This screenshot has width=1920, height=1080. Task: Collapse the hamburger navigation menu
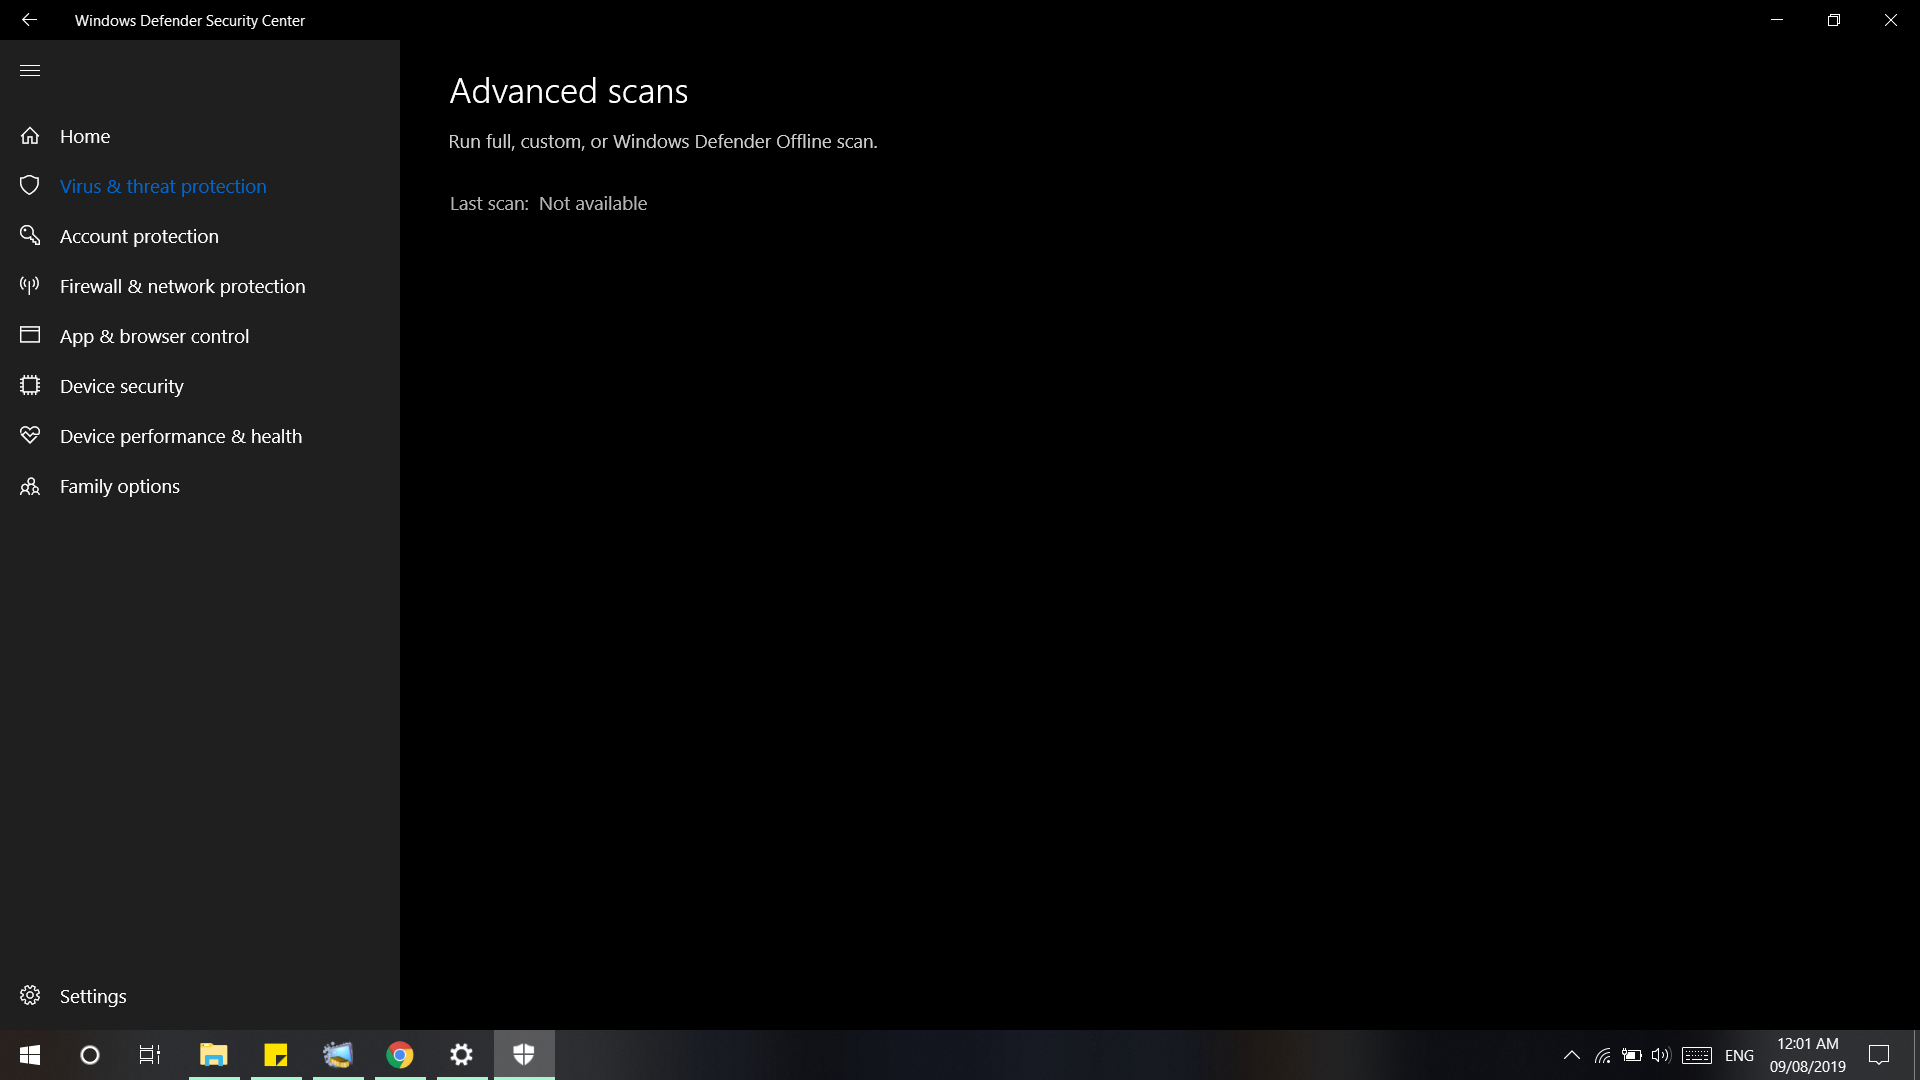[30, 70]
